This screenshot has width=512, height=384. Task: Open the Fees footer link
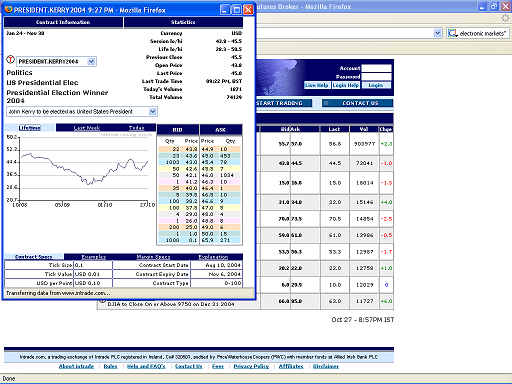pyautogui.click(x=218, y=366)
